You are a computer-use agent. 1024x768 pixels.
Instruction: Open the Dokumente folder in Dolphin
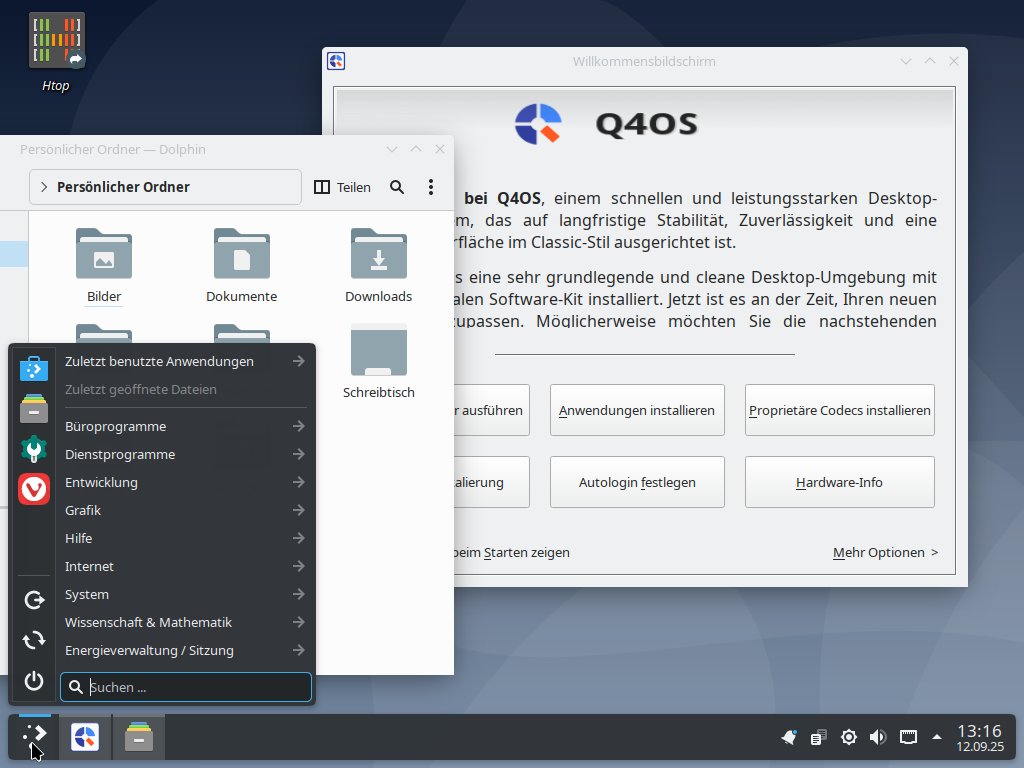point(241,266)
